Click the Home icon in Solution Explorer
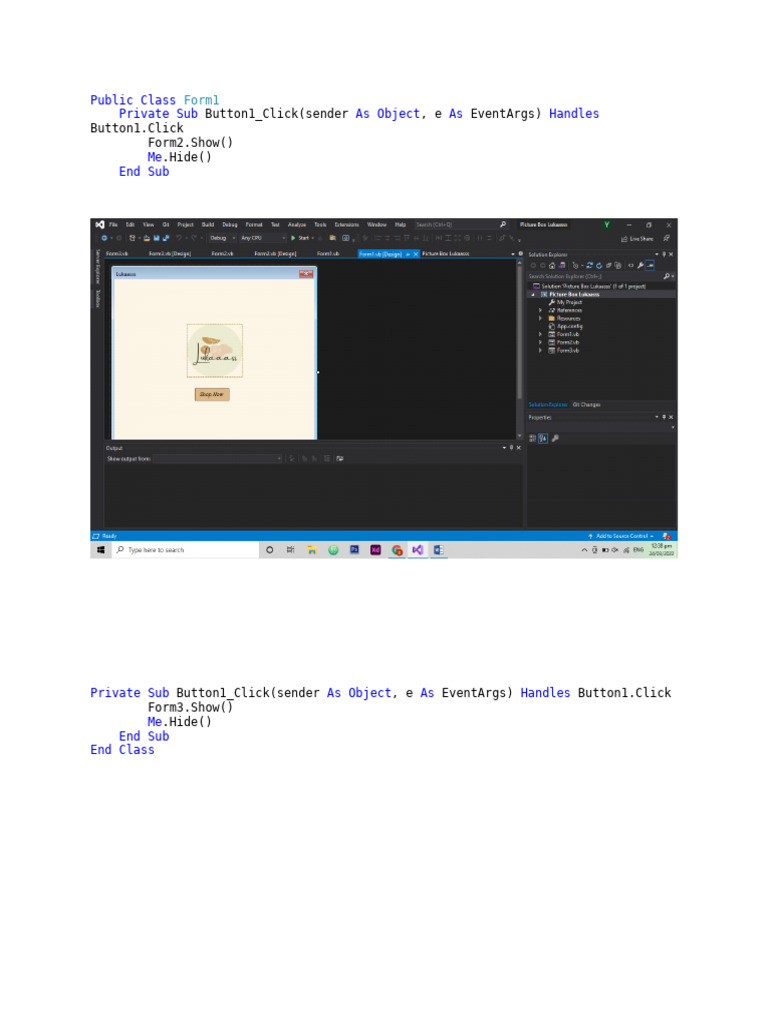768x1024 pixels. 552,265
